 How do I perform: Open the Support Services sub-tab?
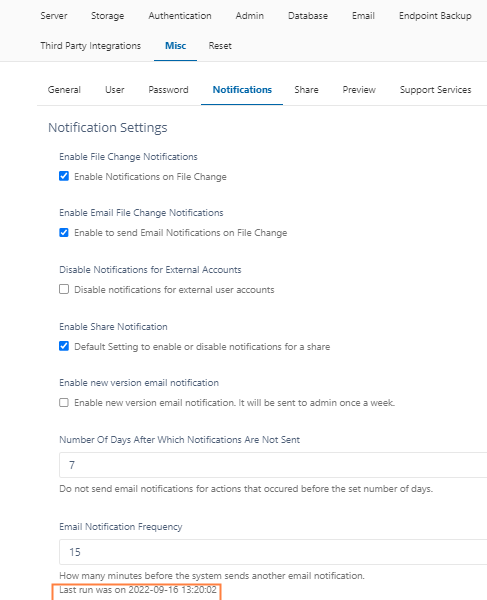click(435, 90)
